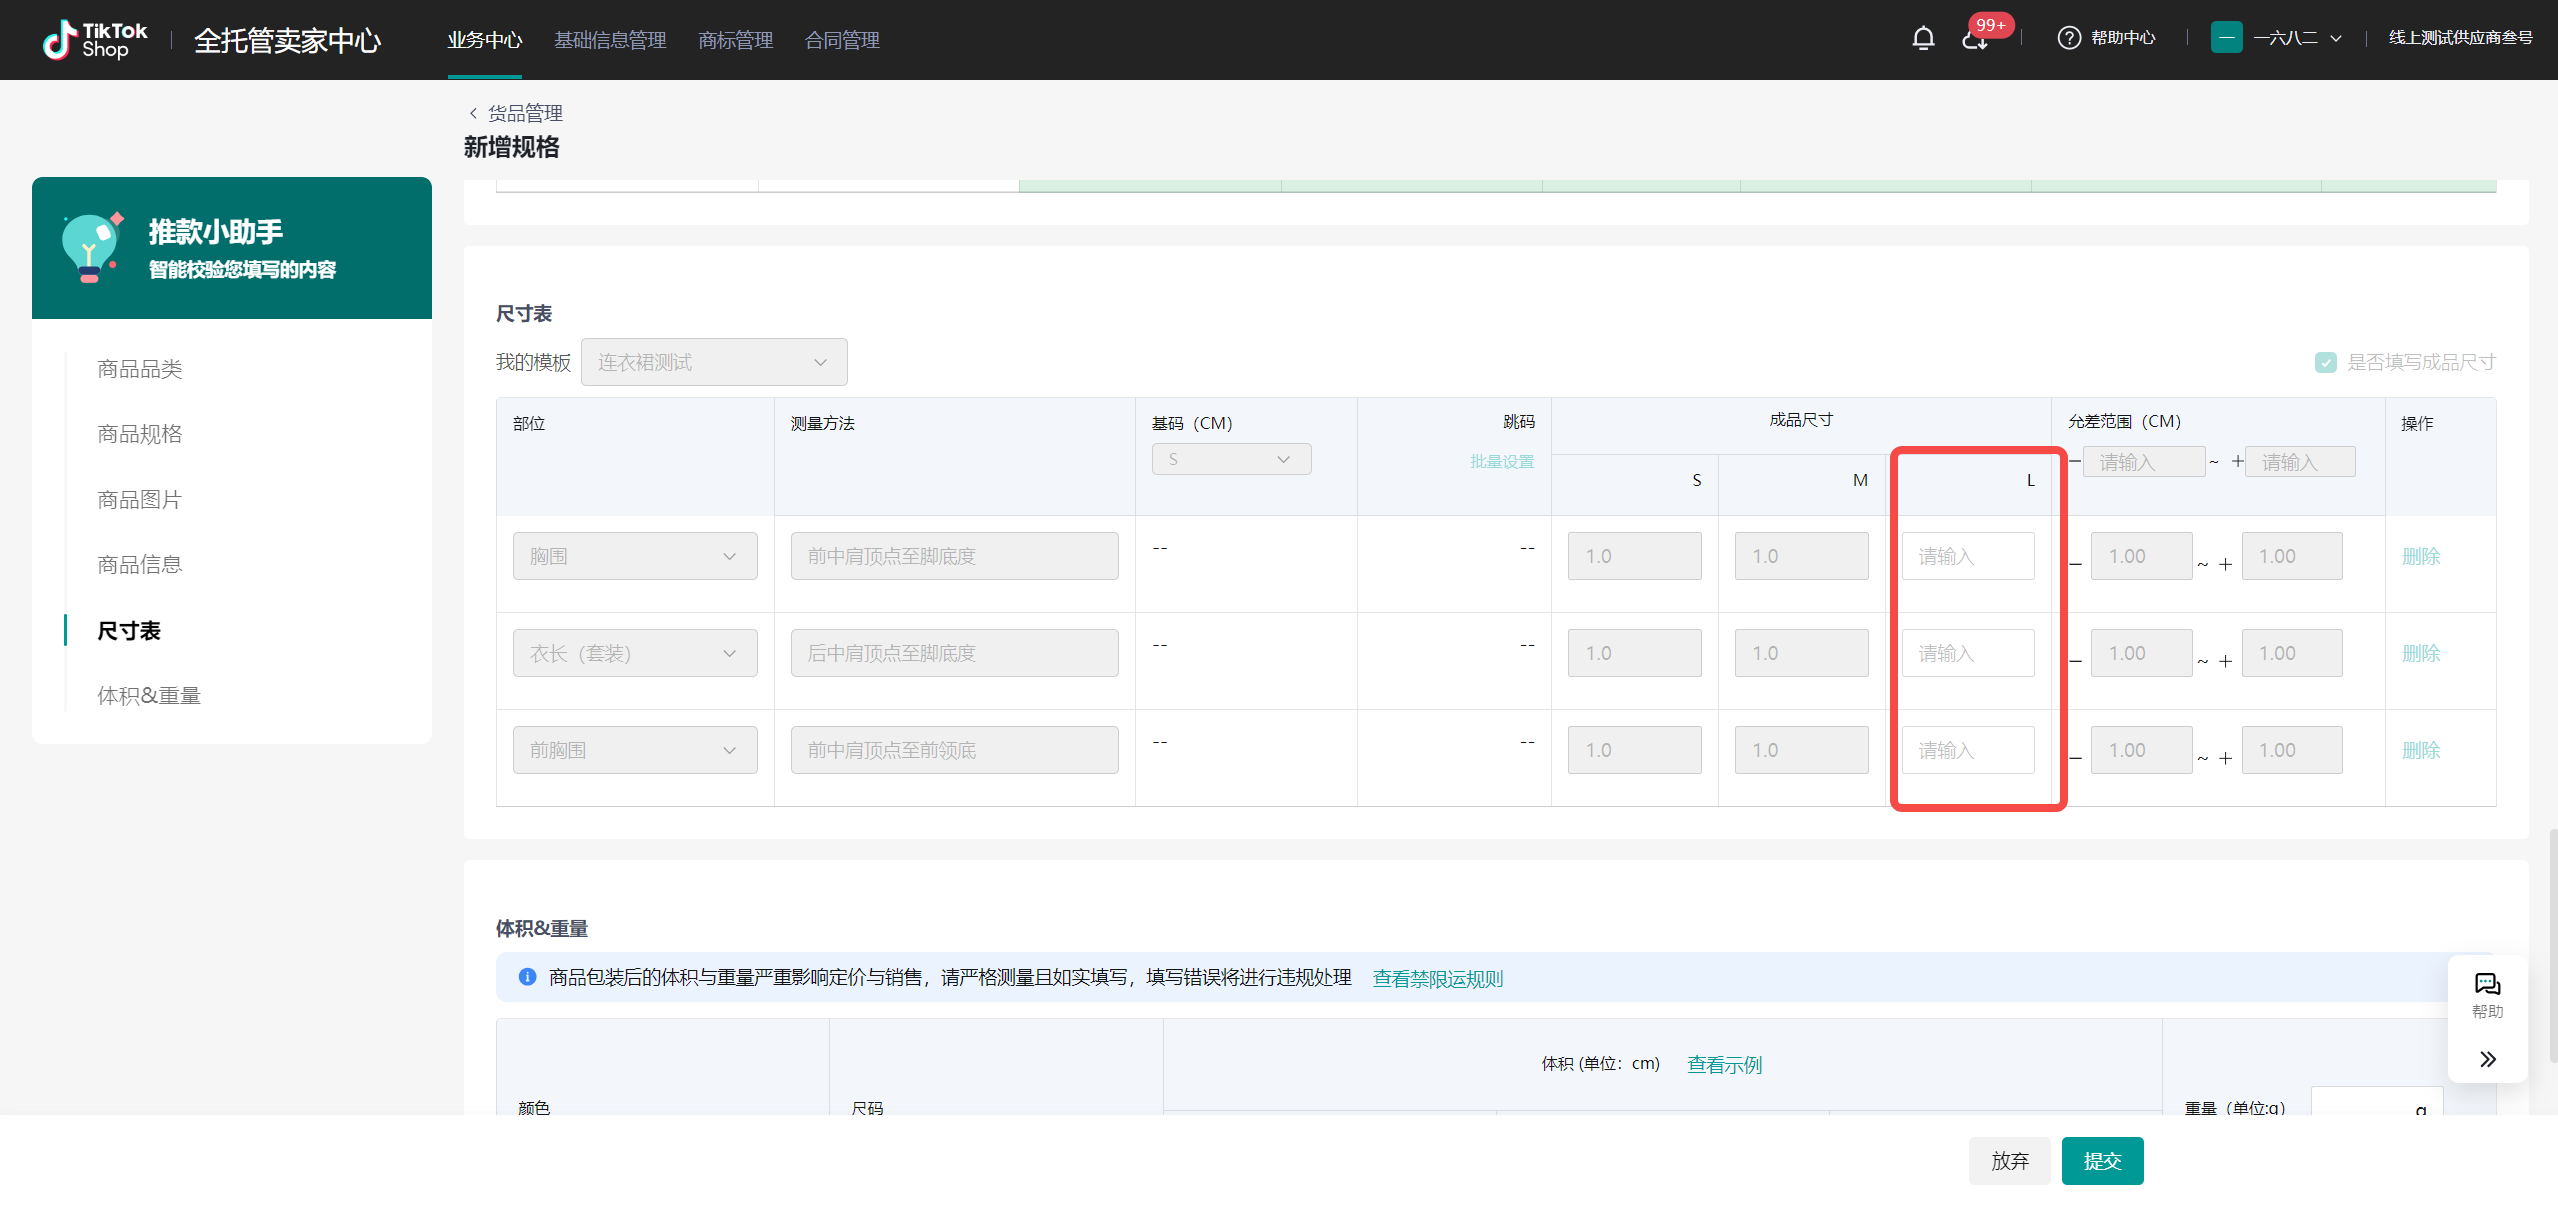The width and height of the screenshot is (2558, 1206).
Task: Click the 胸围 measurement method field
Action: 954,556
